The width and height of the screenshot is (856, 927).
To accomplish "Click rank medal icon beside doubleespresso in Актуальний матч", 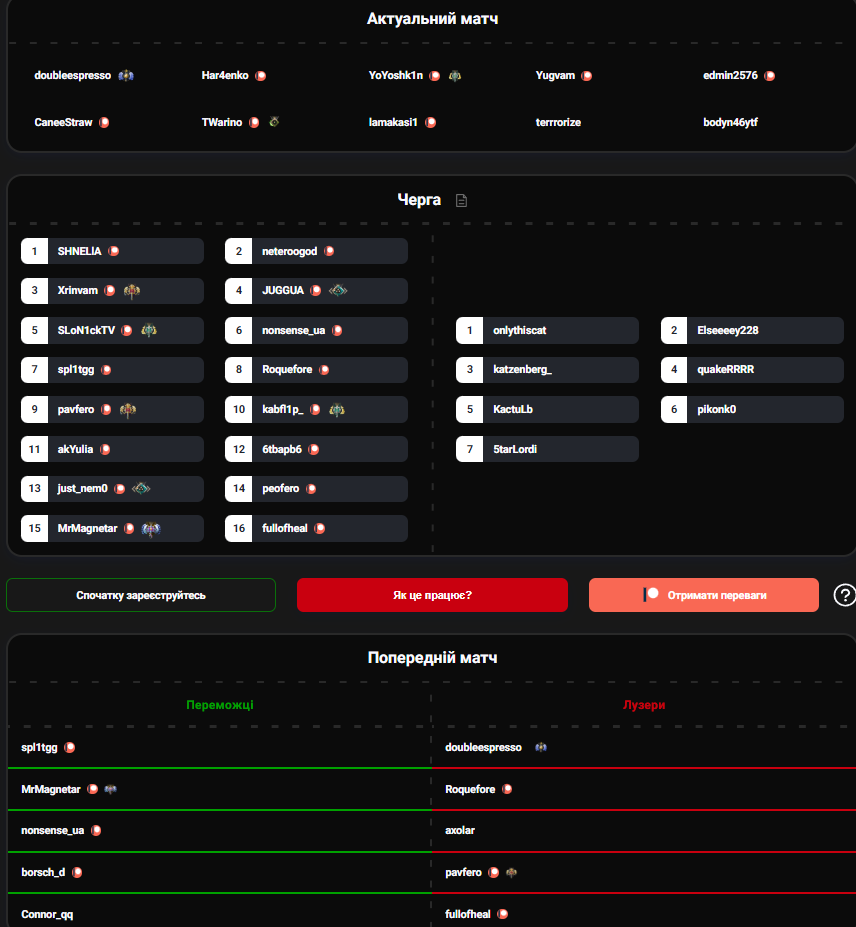I will [x=126, y=76].
